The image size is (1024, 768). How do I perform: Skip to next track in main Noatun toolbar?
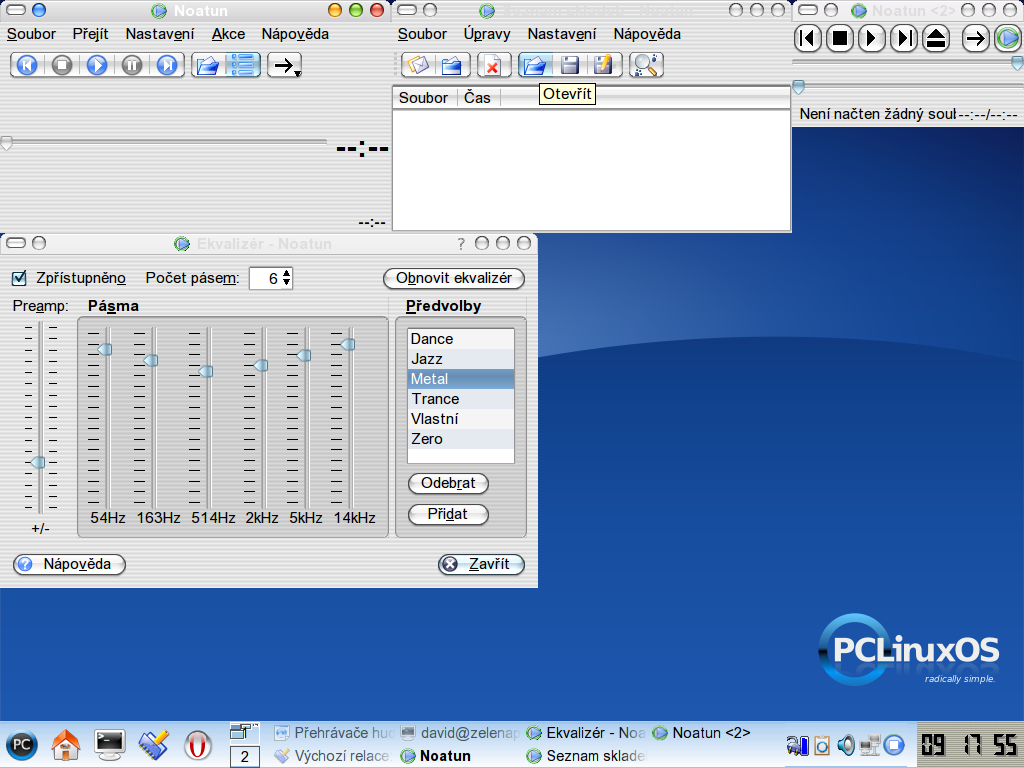167,65
